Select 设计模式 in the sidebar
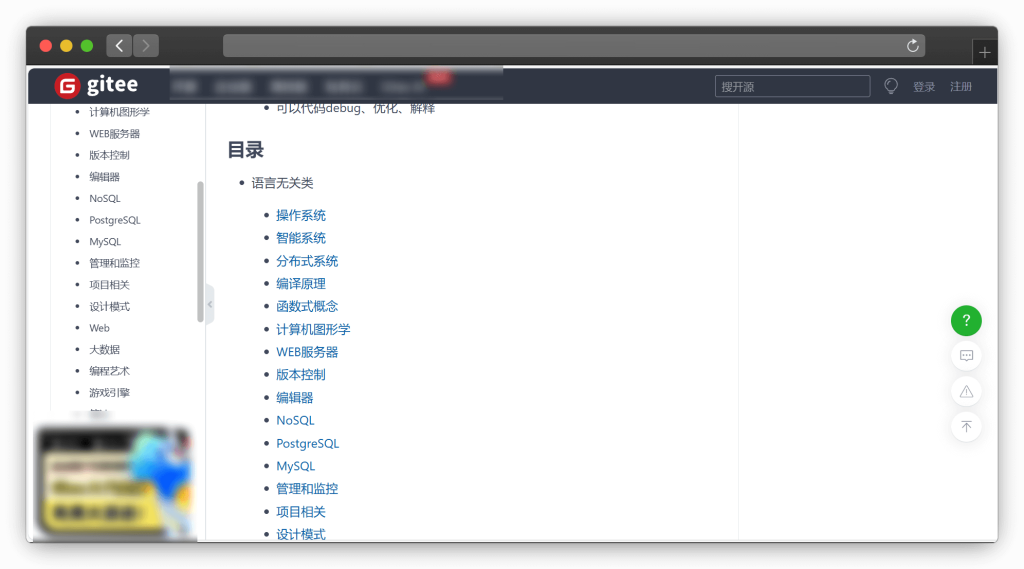 tap(109, 306)
